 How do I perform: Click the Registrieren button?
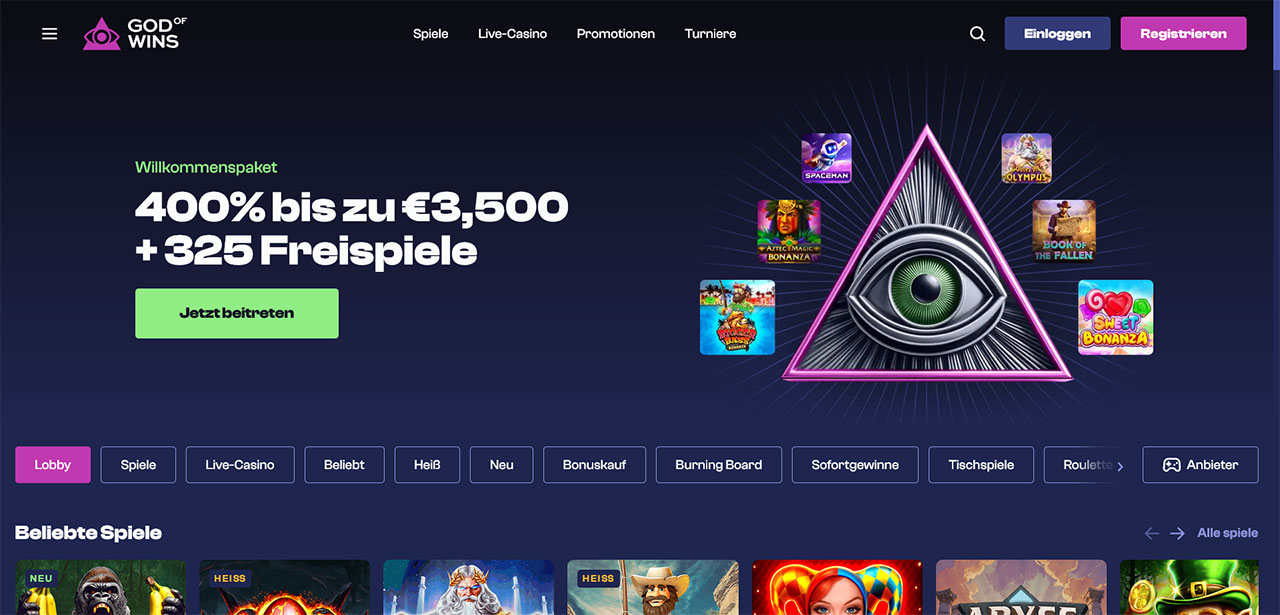1183,33
